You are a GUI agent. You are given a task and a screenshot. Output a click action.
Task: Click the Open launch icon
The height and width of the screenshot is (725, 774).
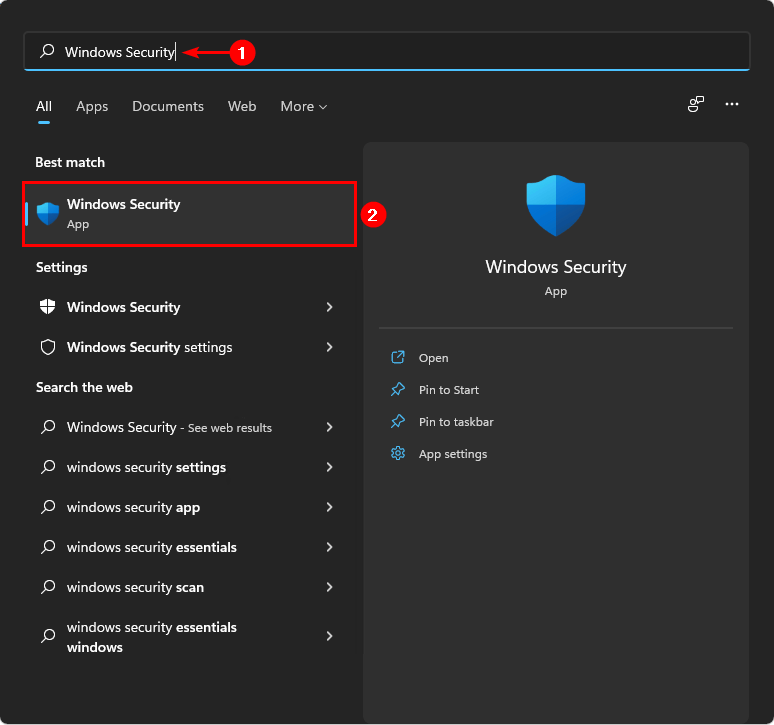pos(398,357)
